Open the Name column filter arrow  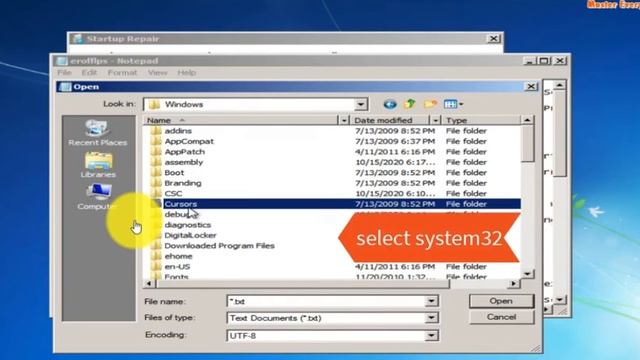pos(344,120)
